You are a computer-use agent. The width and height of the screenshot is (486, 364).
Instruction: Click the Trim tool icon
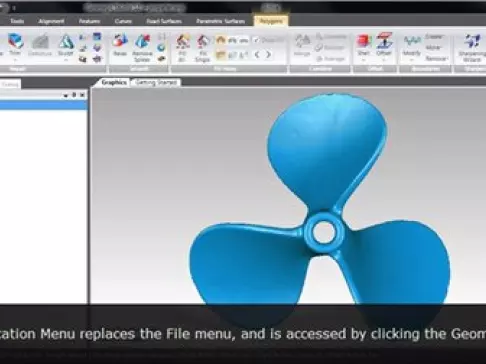coord(15,41)
